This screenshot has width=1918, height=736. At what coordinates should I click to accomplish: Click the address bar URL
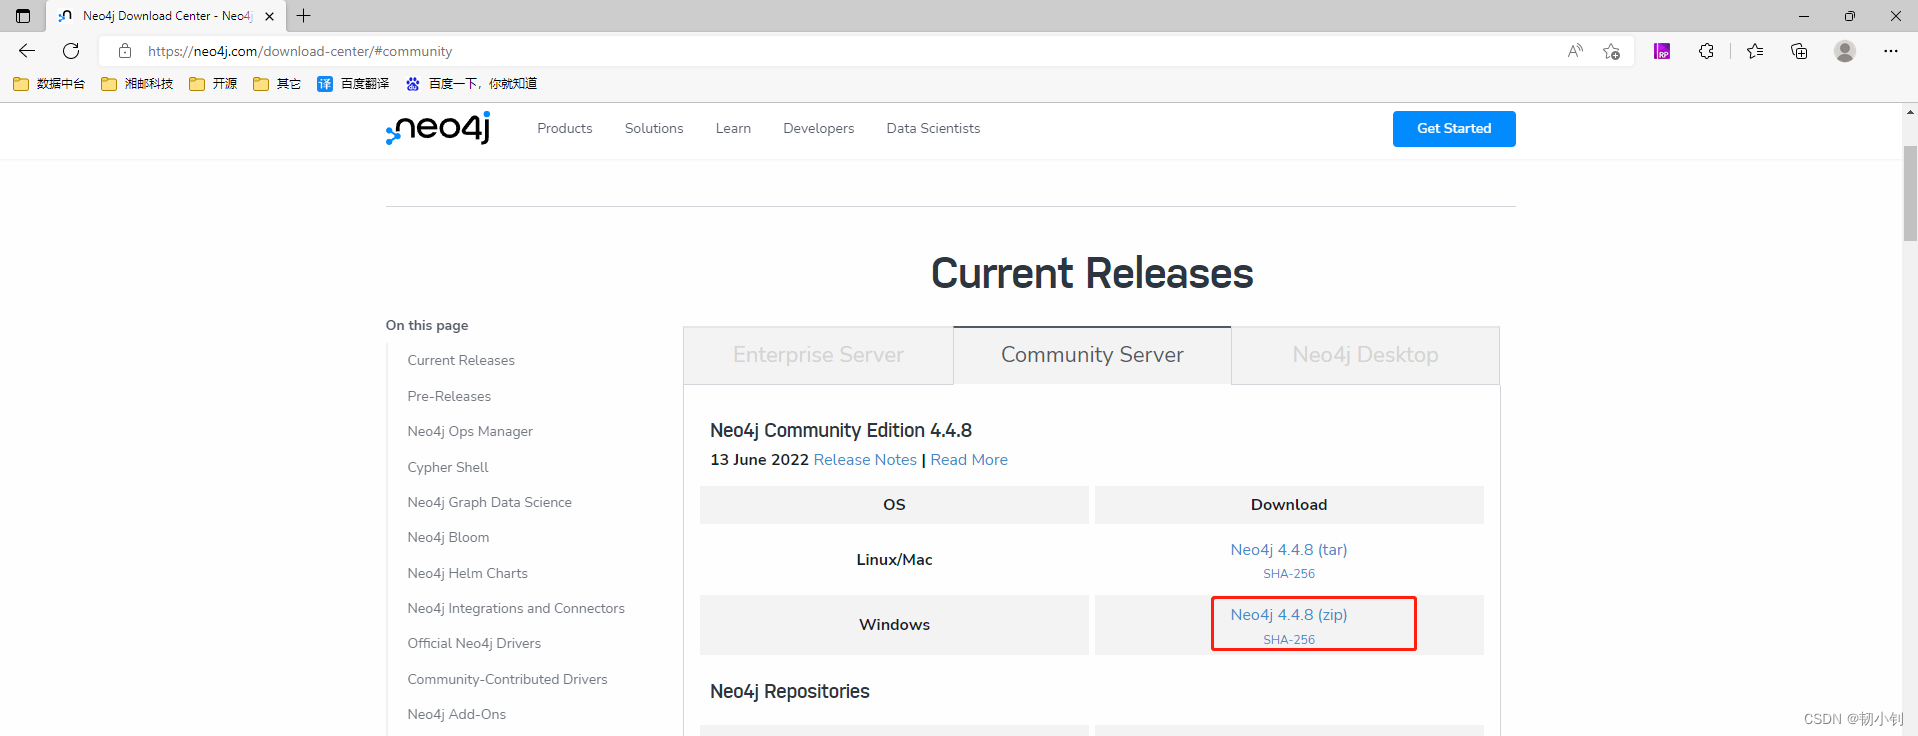pos(300,51)
